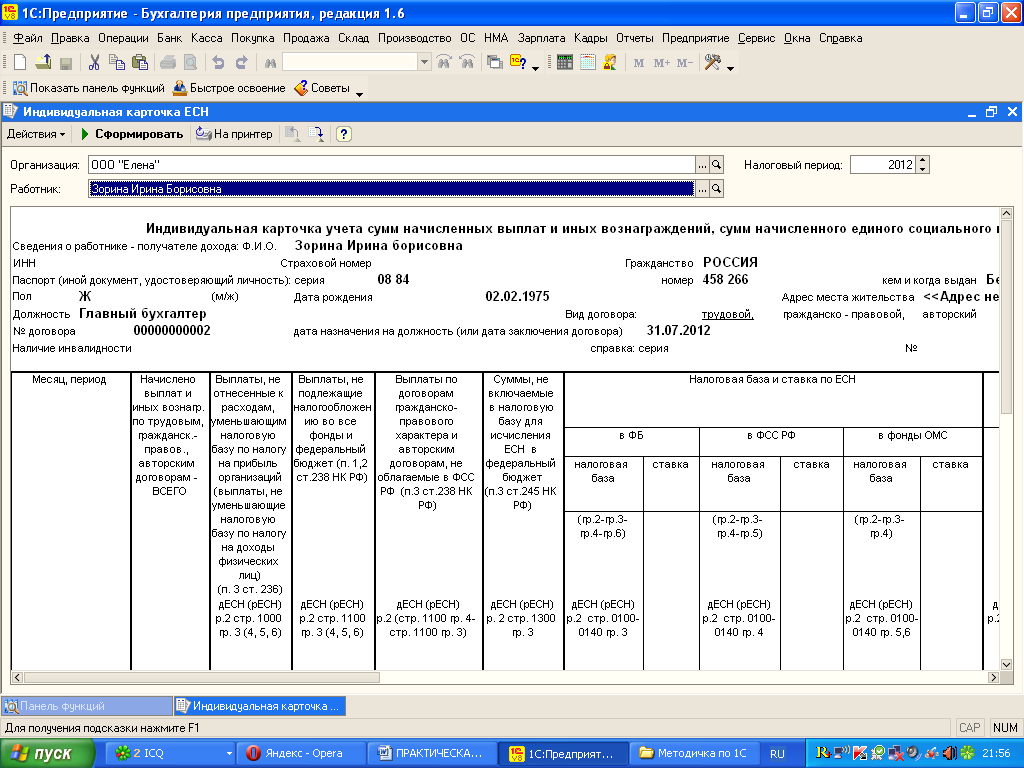Open lookup magnifier of Организация field
Image resolution: width=1024 pixels, height=768 pixels.
pos(716,165)
